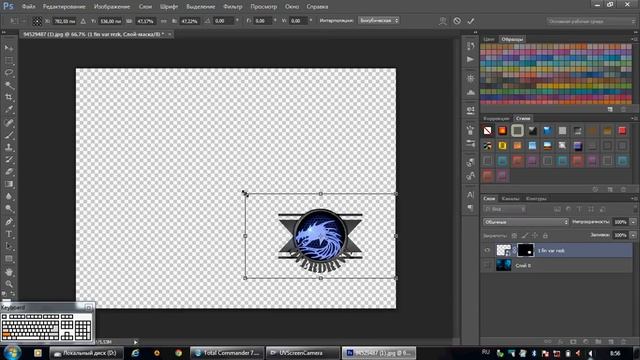Select the Brush tool
Screen dimensions: 640x360
point(9,135)
